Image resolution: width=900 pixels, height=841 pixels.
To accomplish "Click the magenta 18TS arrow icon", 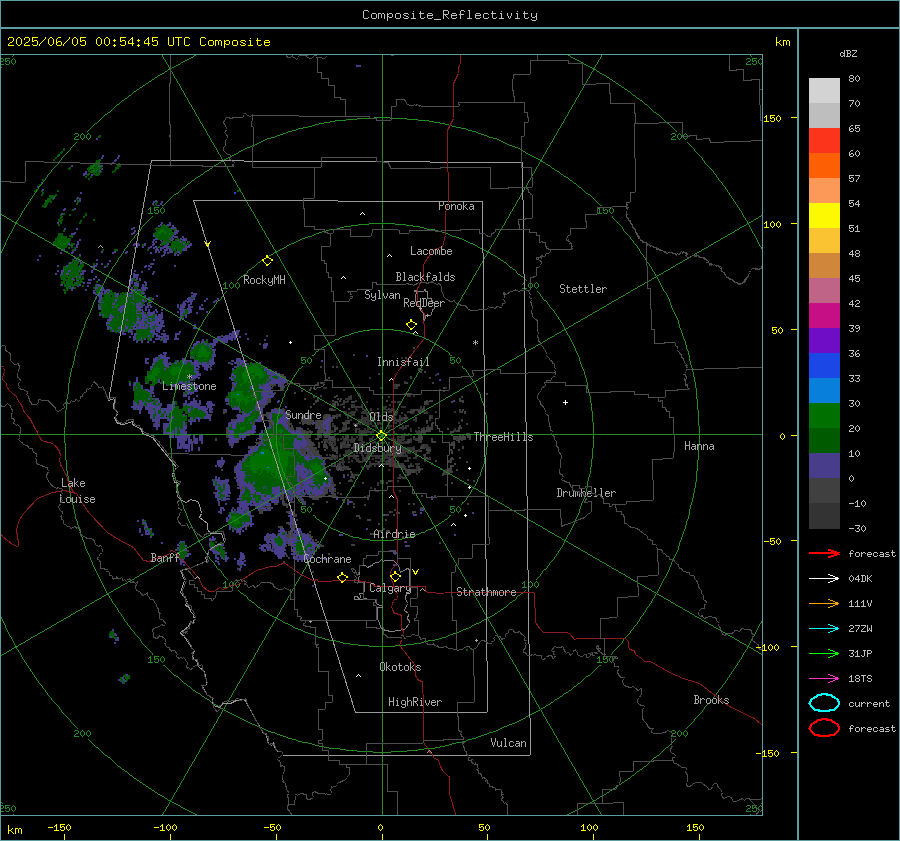I will pyautogui.click(x=824, y=679).
